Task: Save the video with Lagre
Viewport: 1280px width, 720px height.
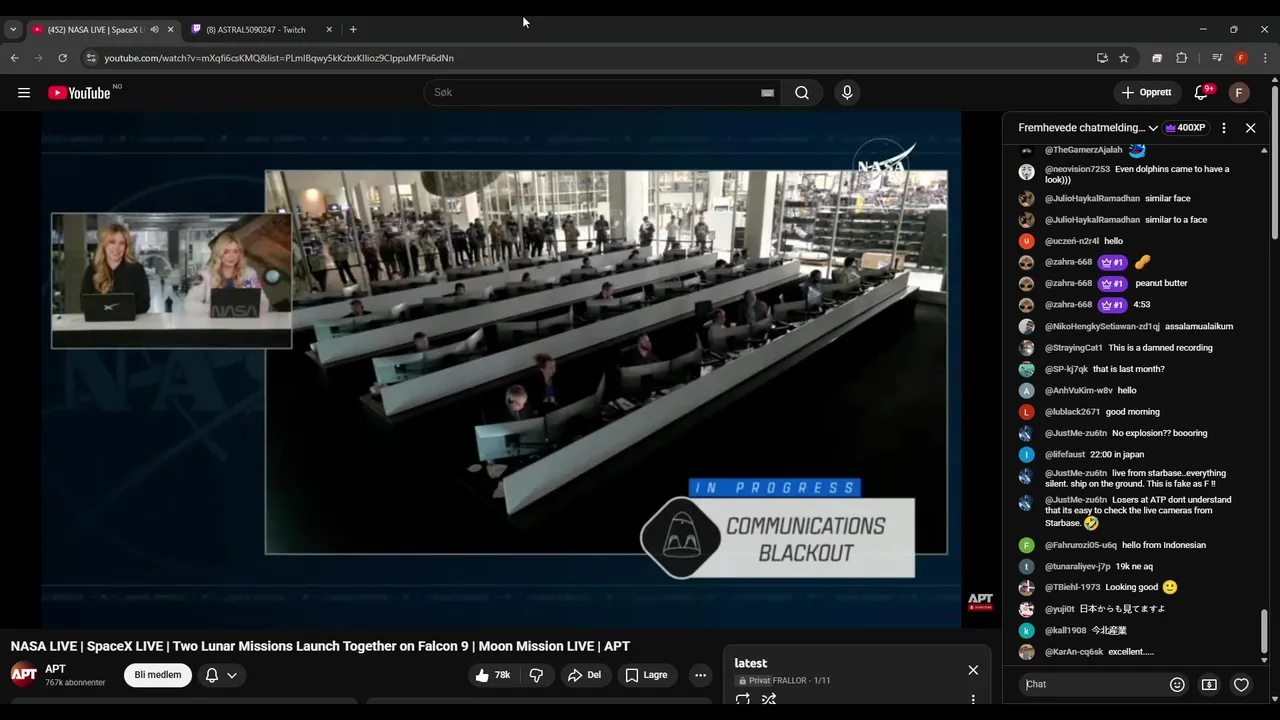Action: (647, 675)
